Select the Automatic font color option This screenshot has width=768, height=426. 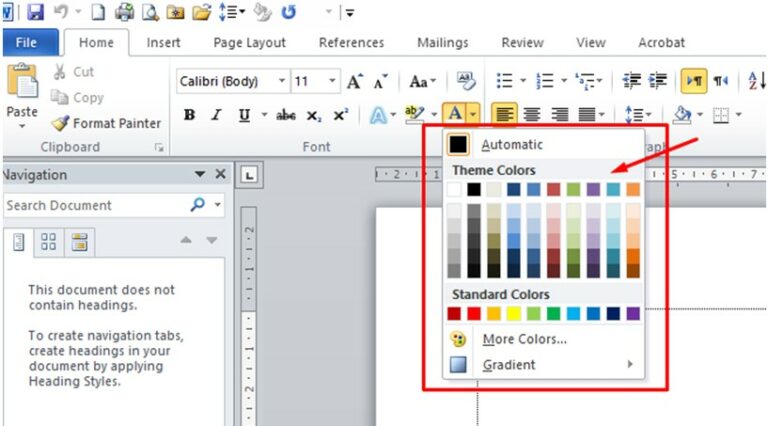coord(512,145)
